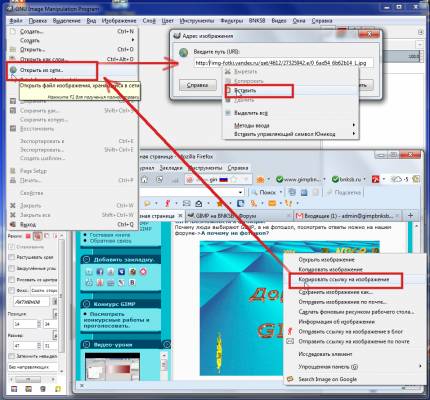Open the Firefox address bar dropdown arrow
This screenshot has height=400, width=430.
(x=240, y=192)
